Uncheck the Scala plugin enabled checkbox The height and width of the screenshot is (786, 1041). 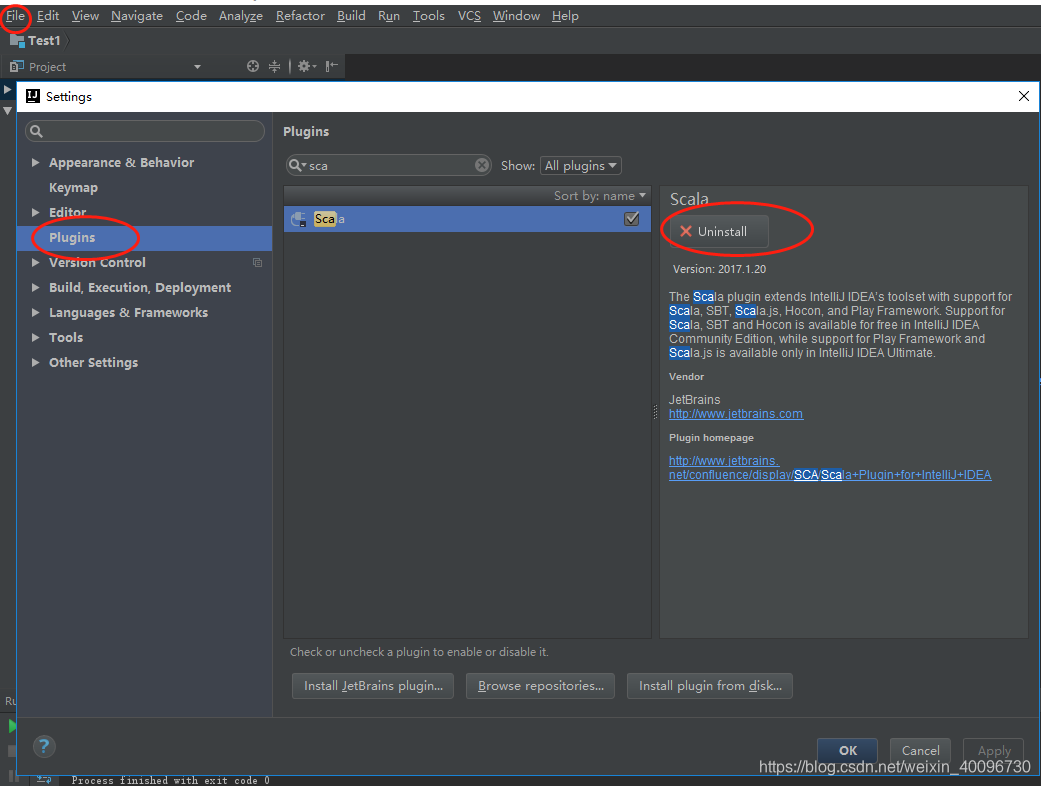click(631, 219)
